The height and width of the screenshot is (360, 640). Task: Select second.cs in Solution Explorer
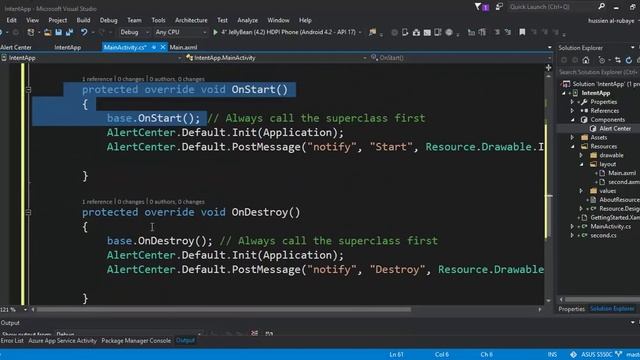coord(603,236)
